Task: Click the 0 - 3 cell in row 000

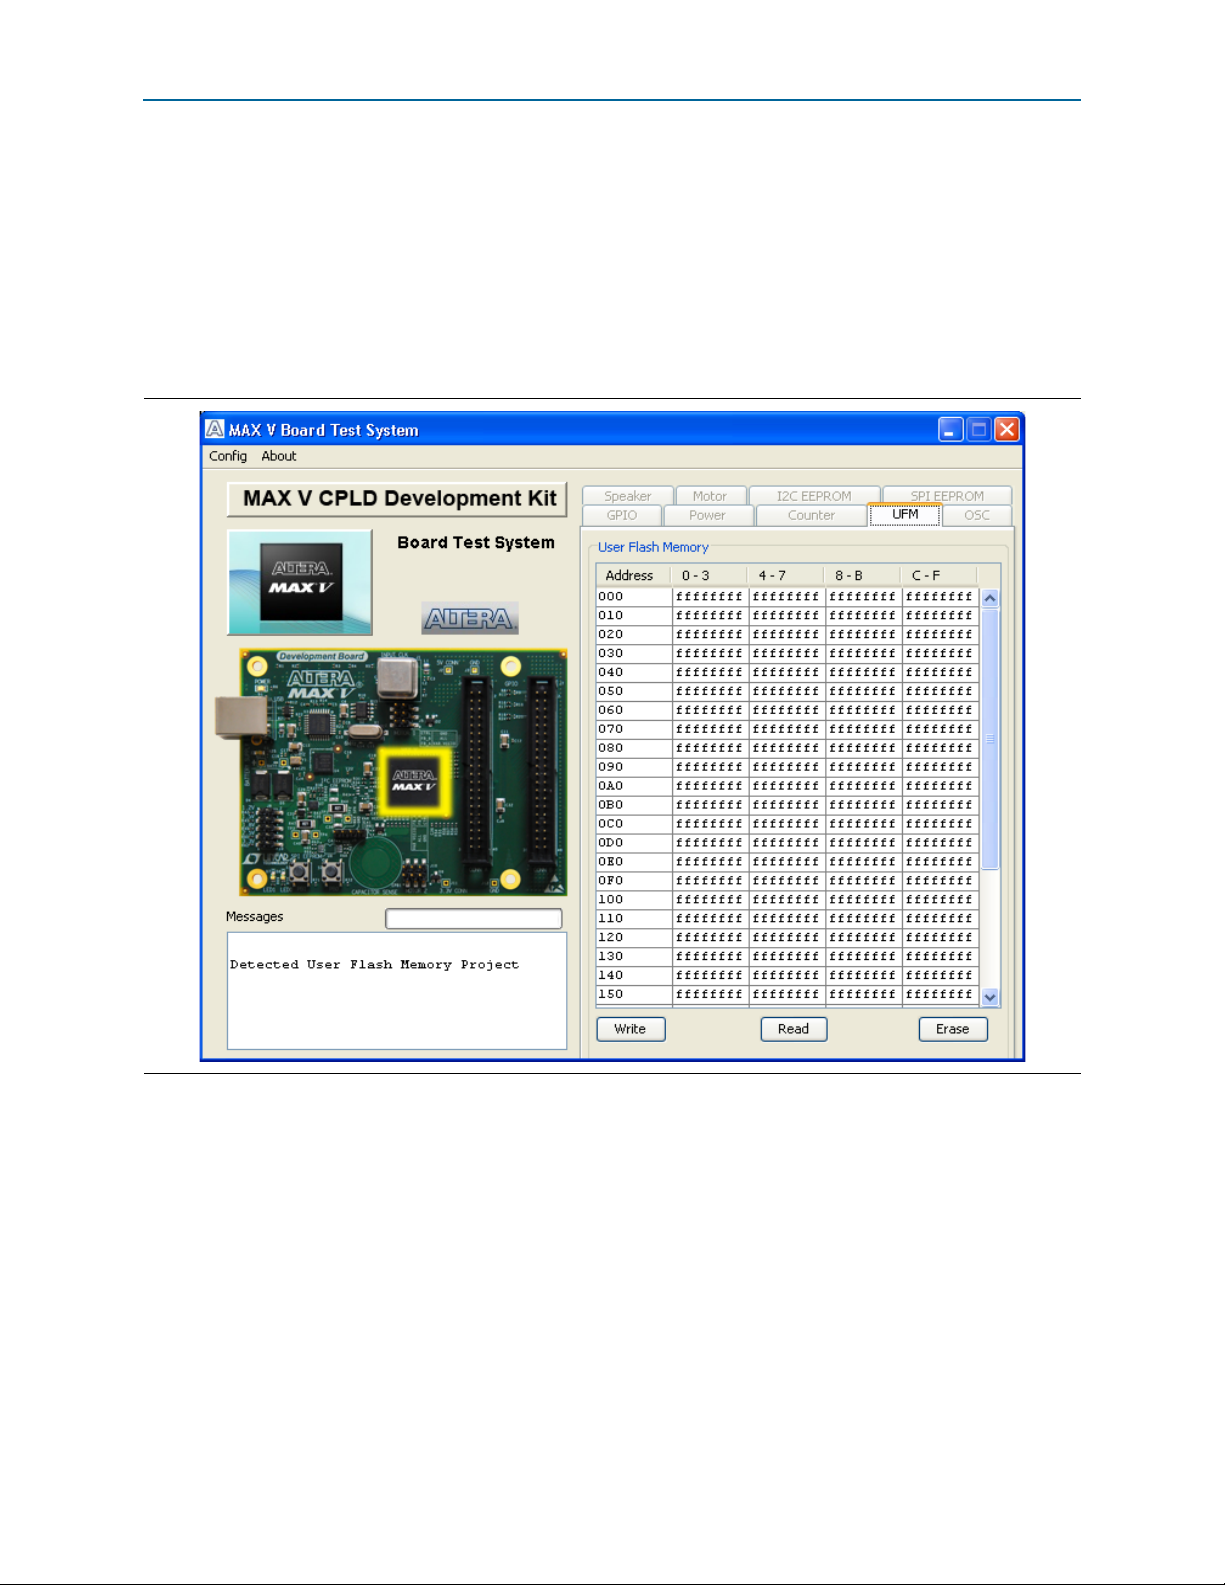Action: click(710, 597)
